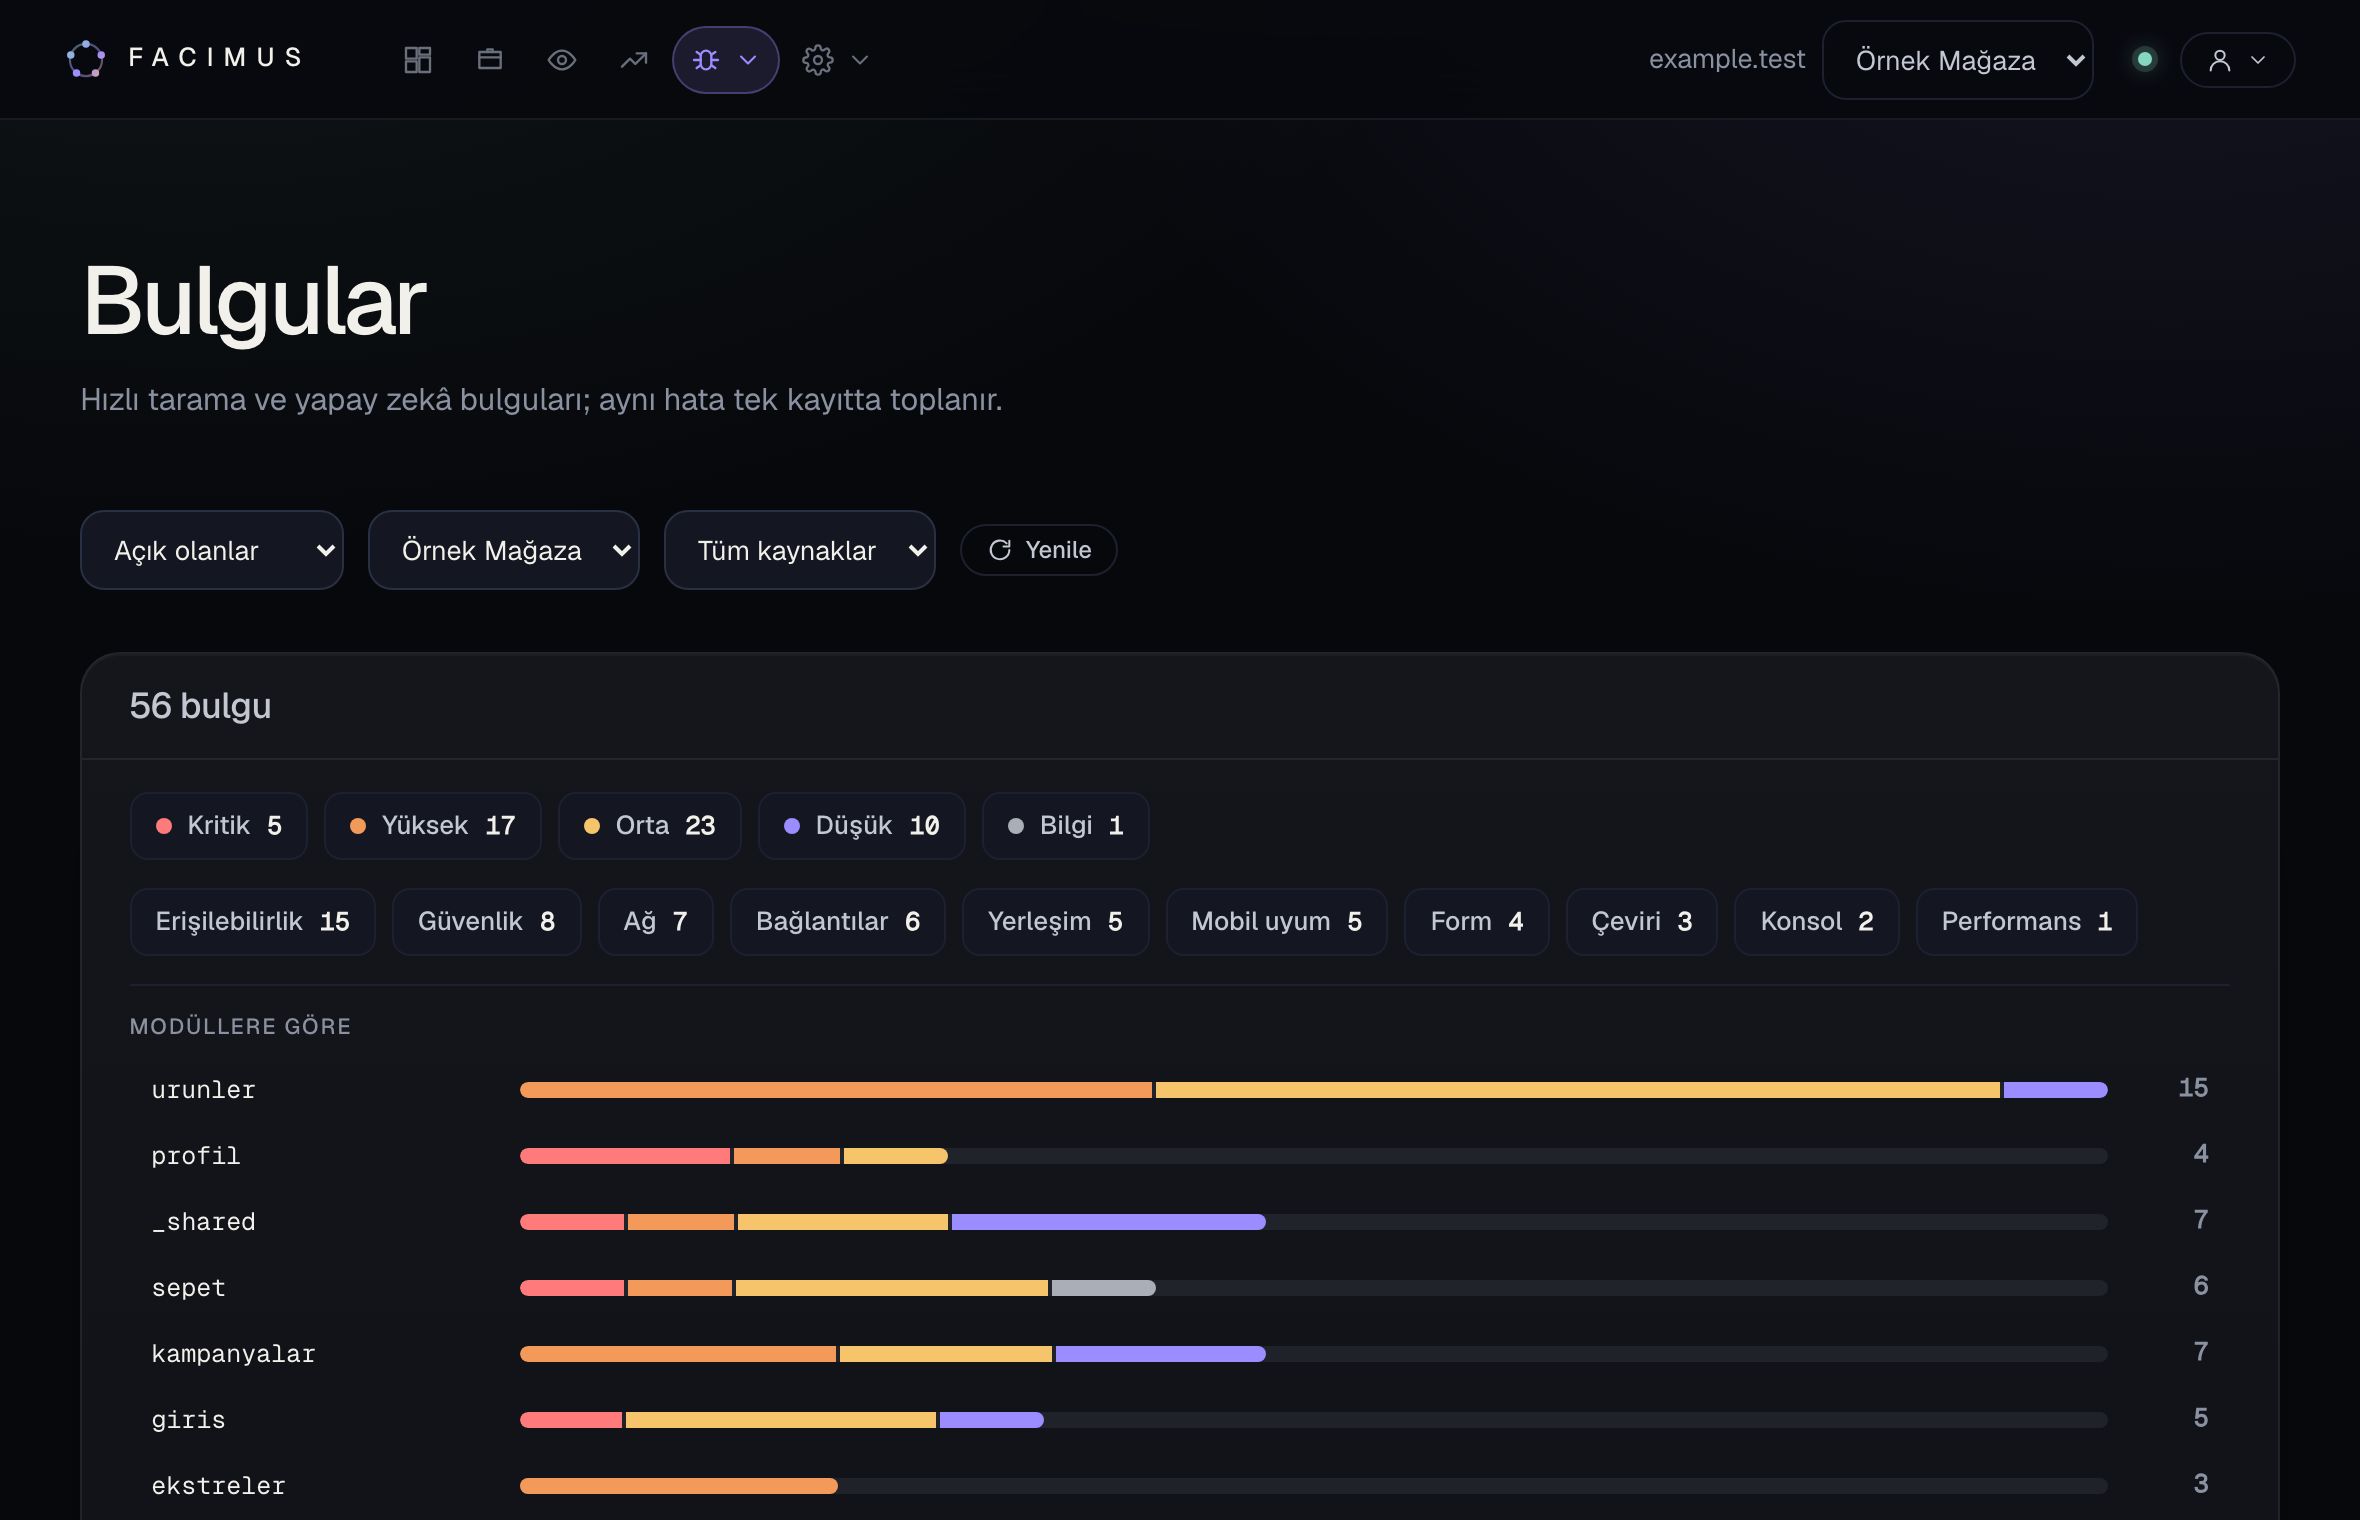Image resolution: width=2360 pixels, height=1520 pixels.
Task: Select the Güvenlik category chip
Action: (x=487, y=922)
